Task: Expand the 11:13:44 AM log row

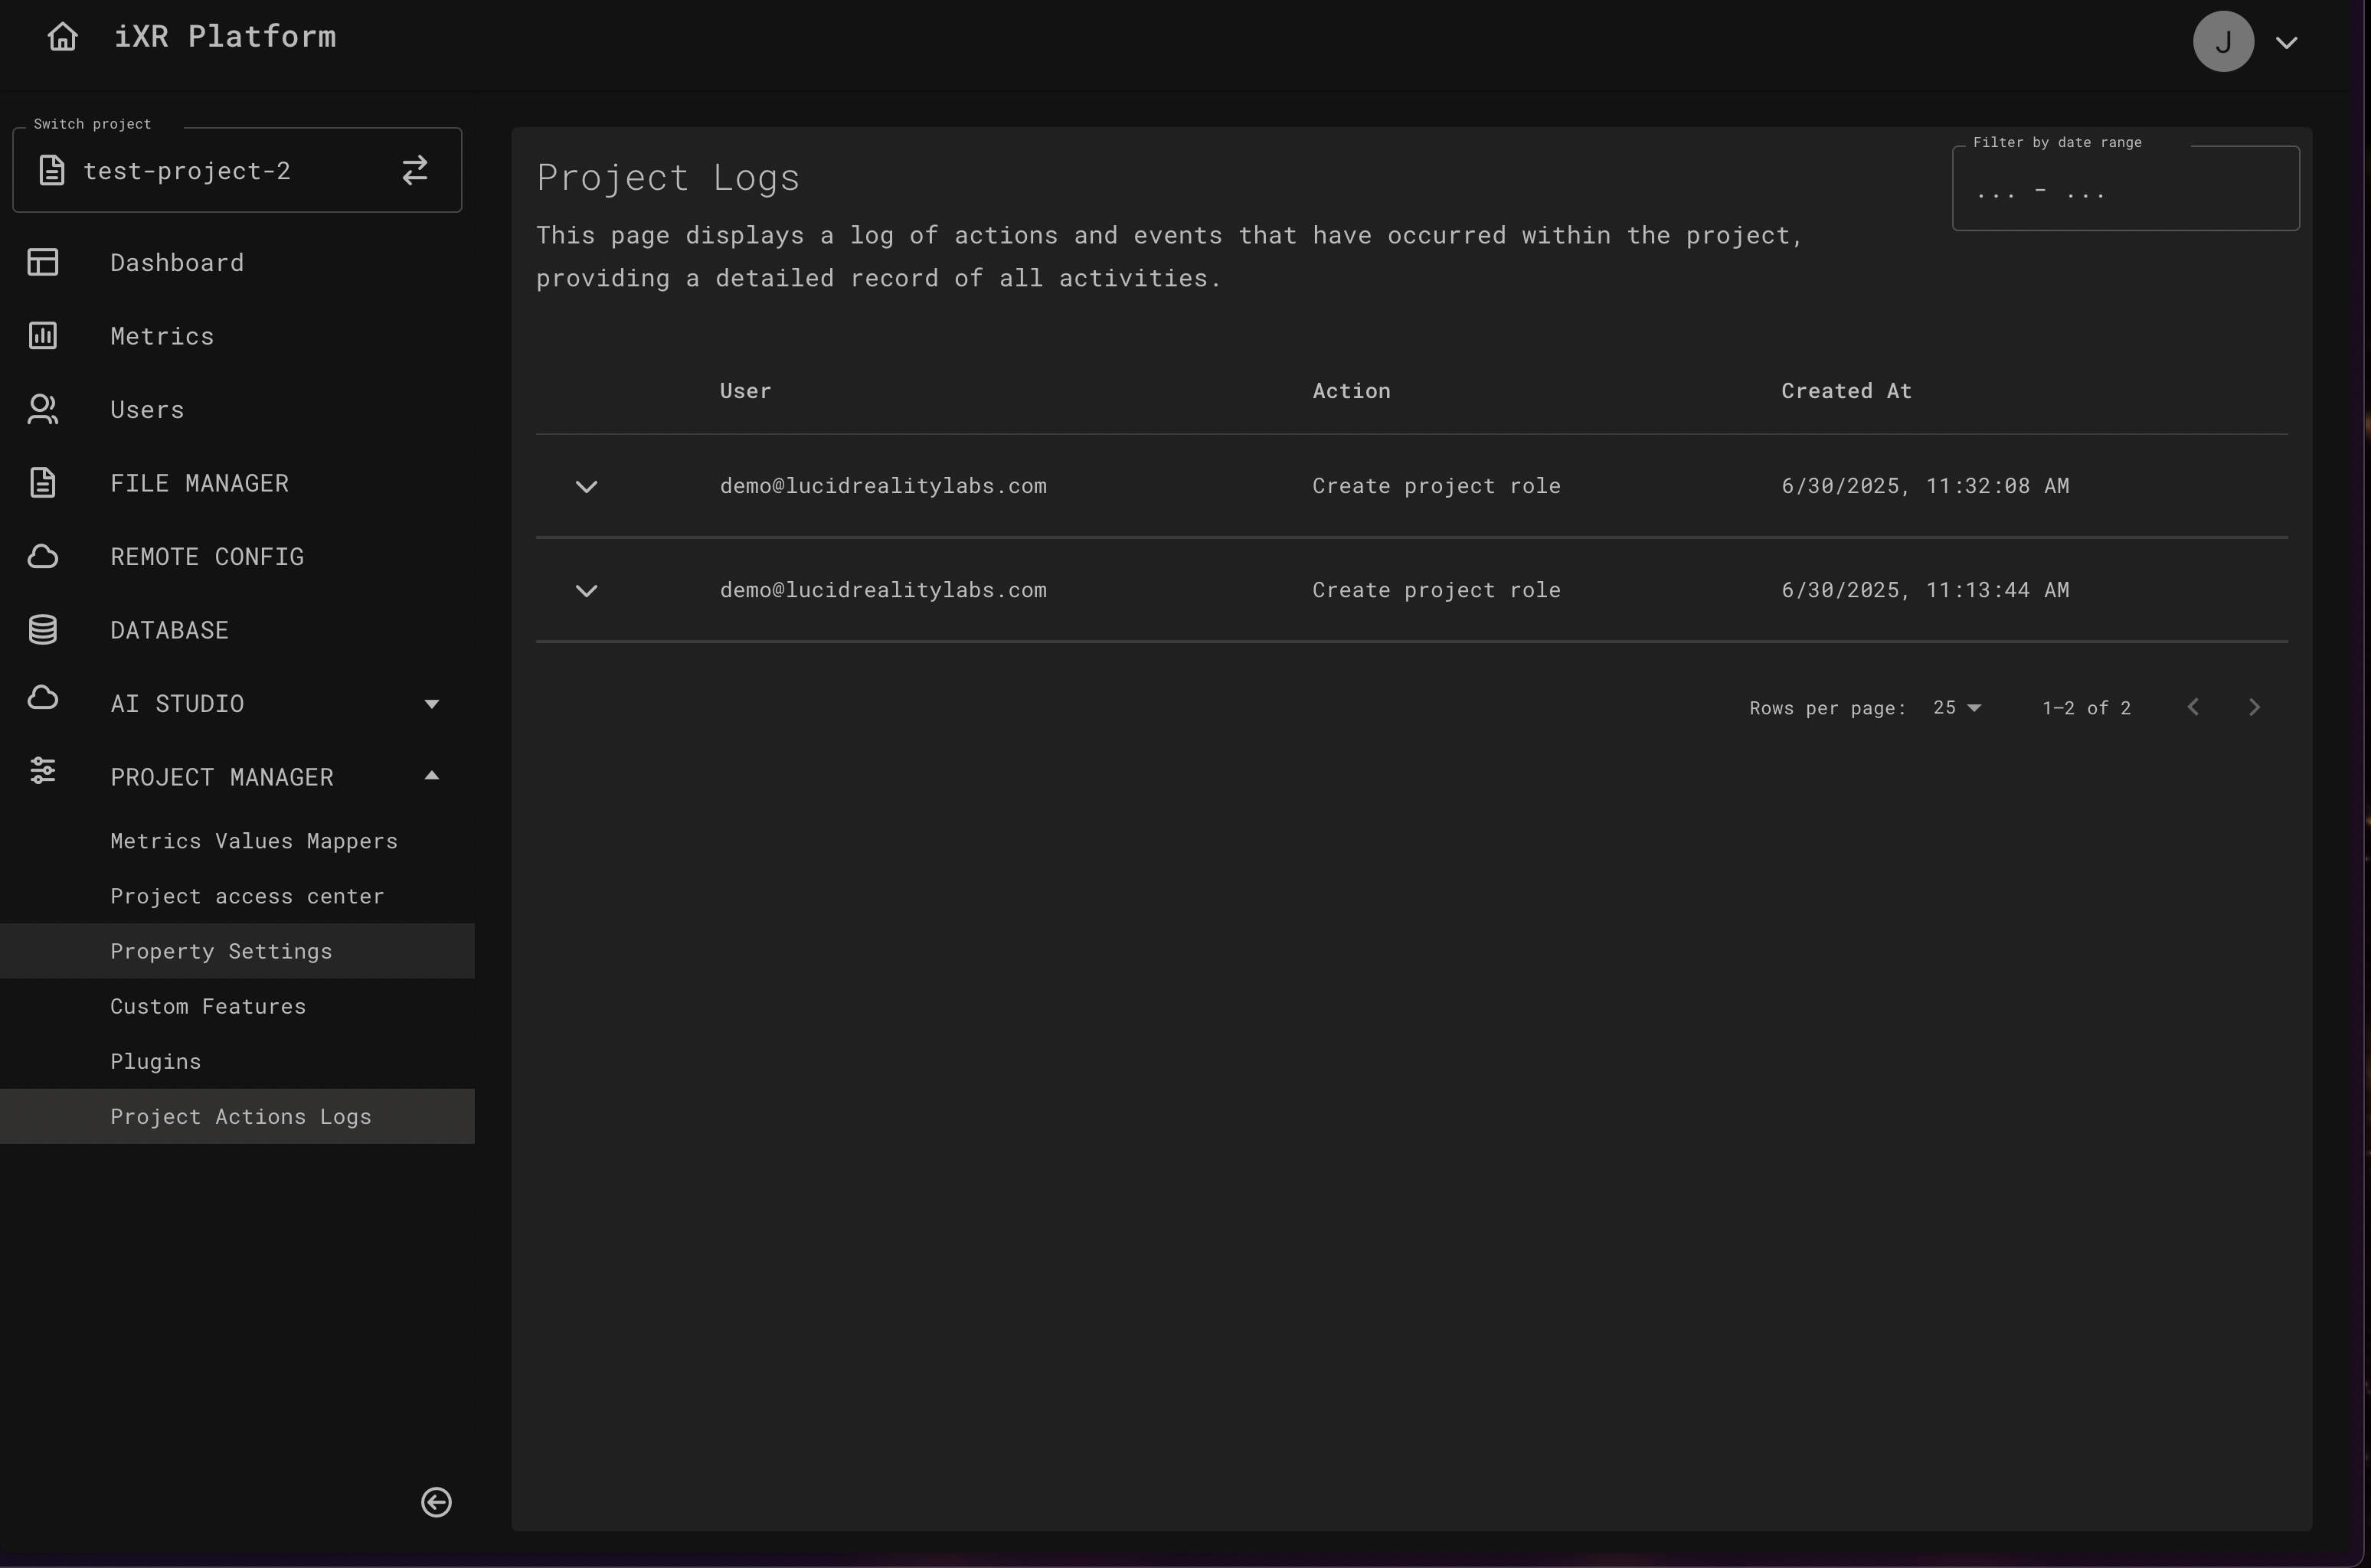Action: 587,591
